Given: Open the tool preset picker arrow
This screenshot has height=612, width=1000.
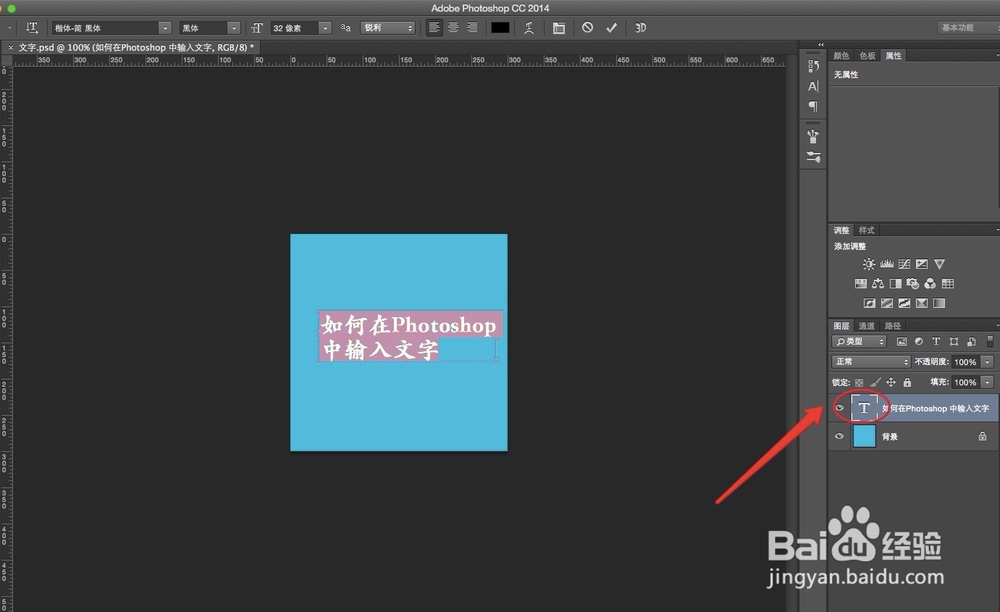Looking at the screenshot, I should coord(9,28).
